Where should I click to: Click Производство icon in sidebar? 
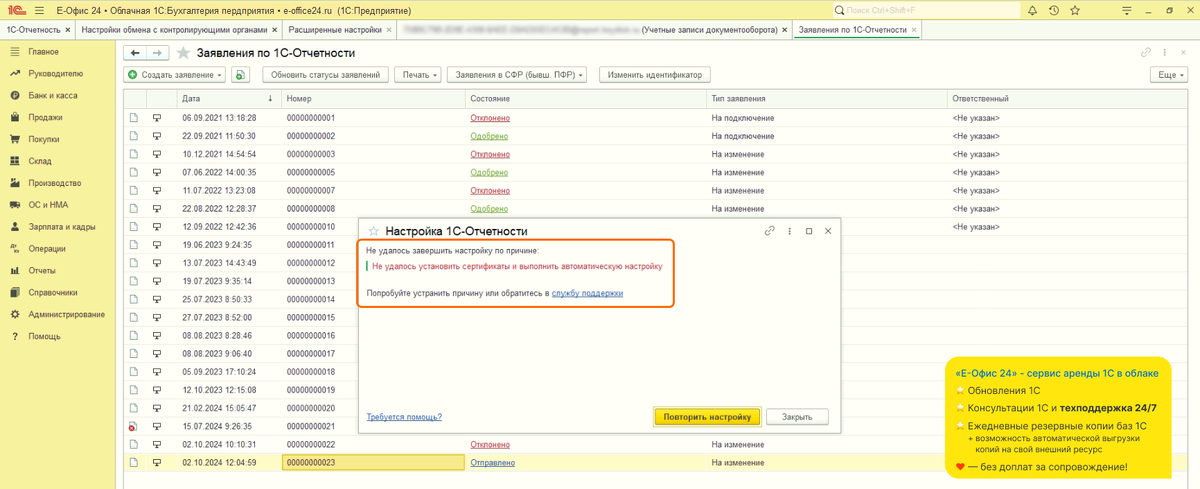point(15,183)
